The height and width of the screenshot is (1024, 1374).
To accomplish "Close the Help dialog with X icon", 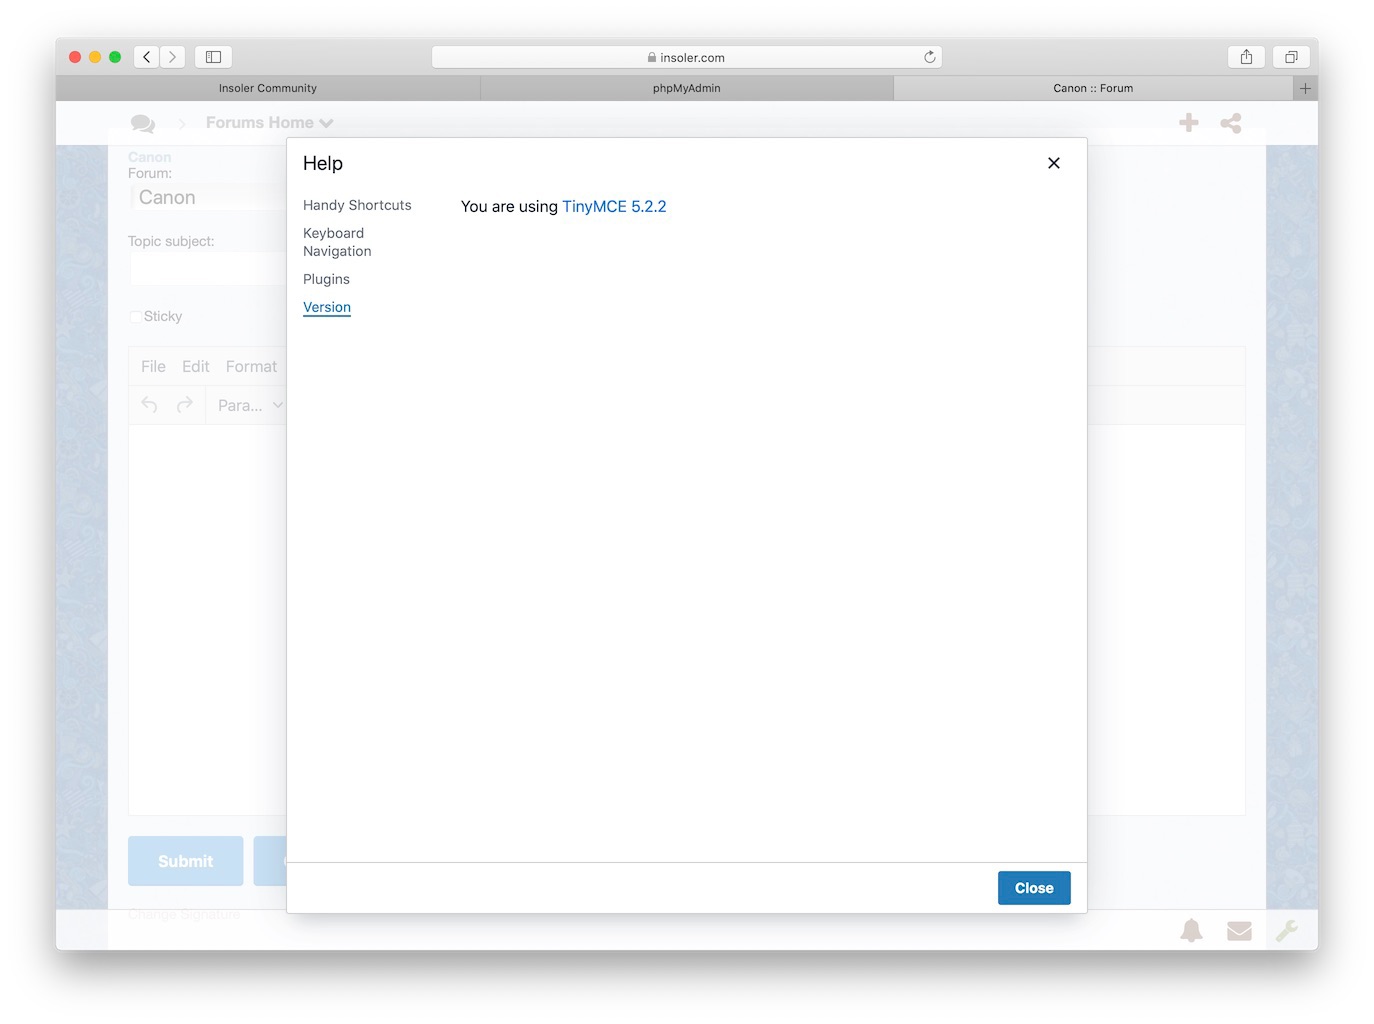I will tap(1053, 163).
